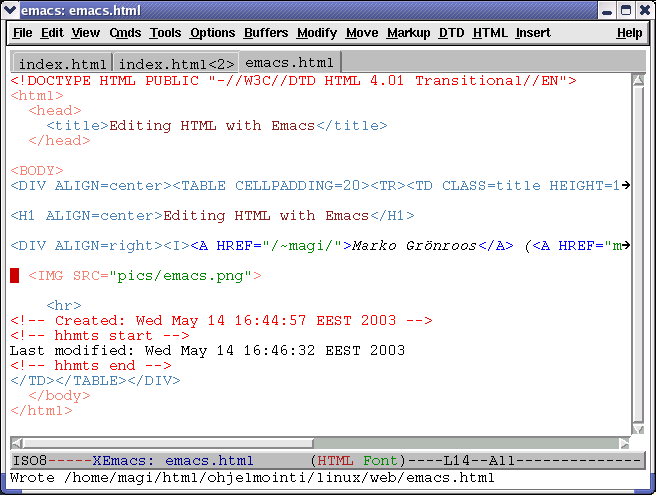
Task: Click the left arrow of horizontal scrollbar
Action: tap(16, 442)
